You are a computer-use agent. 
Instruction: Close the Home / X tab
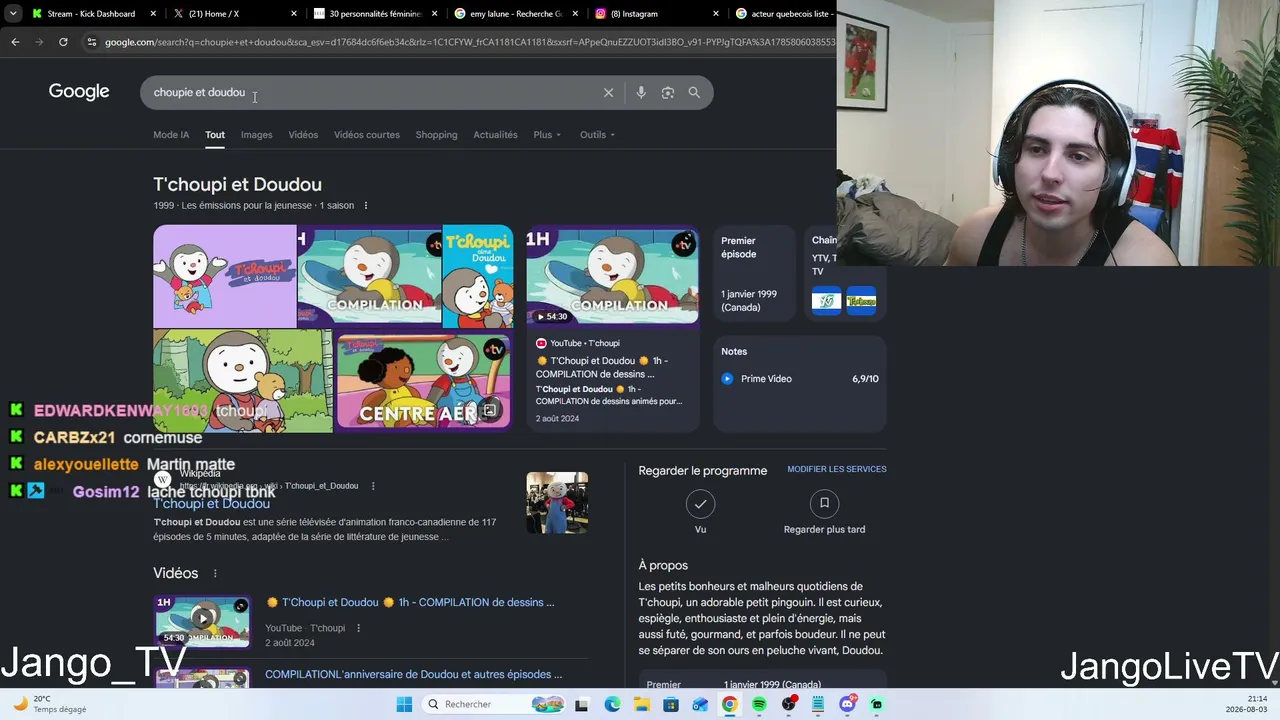coord(294,14)
